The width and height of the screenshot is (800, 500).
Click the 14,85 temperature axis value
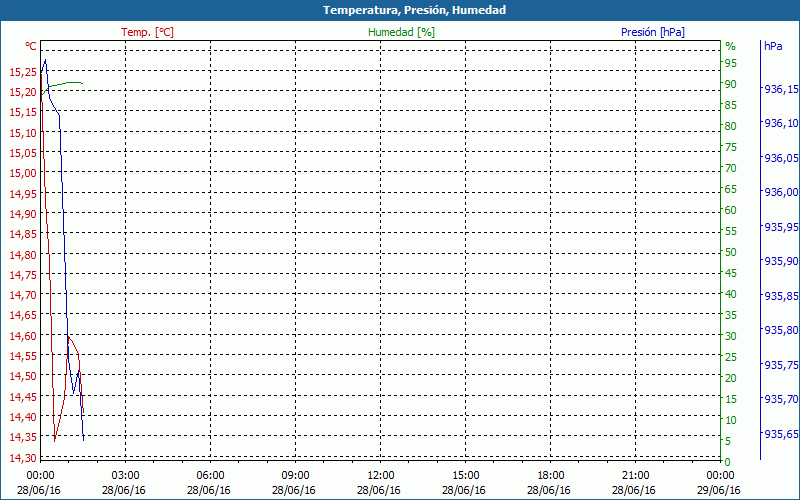click(23, 234)
